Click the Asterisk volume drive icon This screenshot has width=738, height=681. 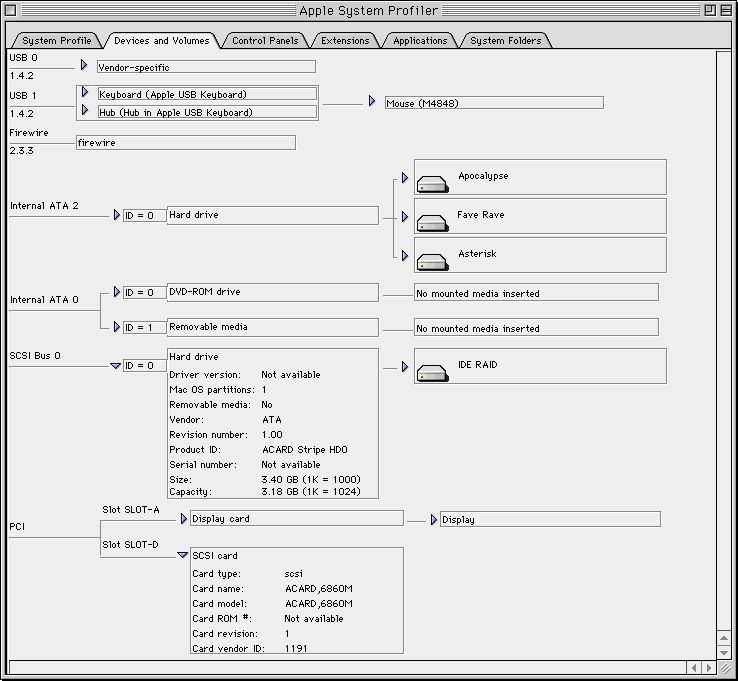tap(432, 262)
